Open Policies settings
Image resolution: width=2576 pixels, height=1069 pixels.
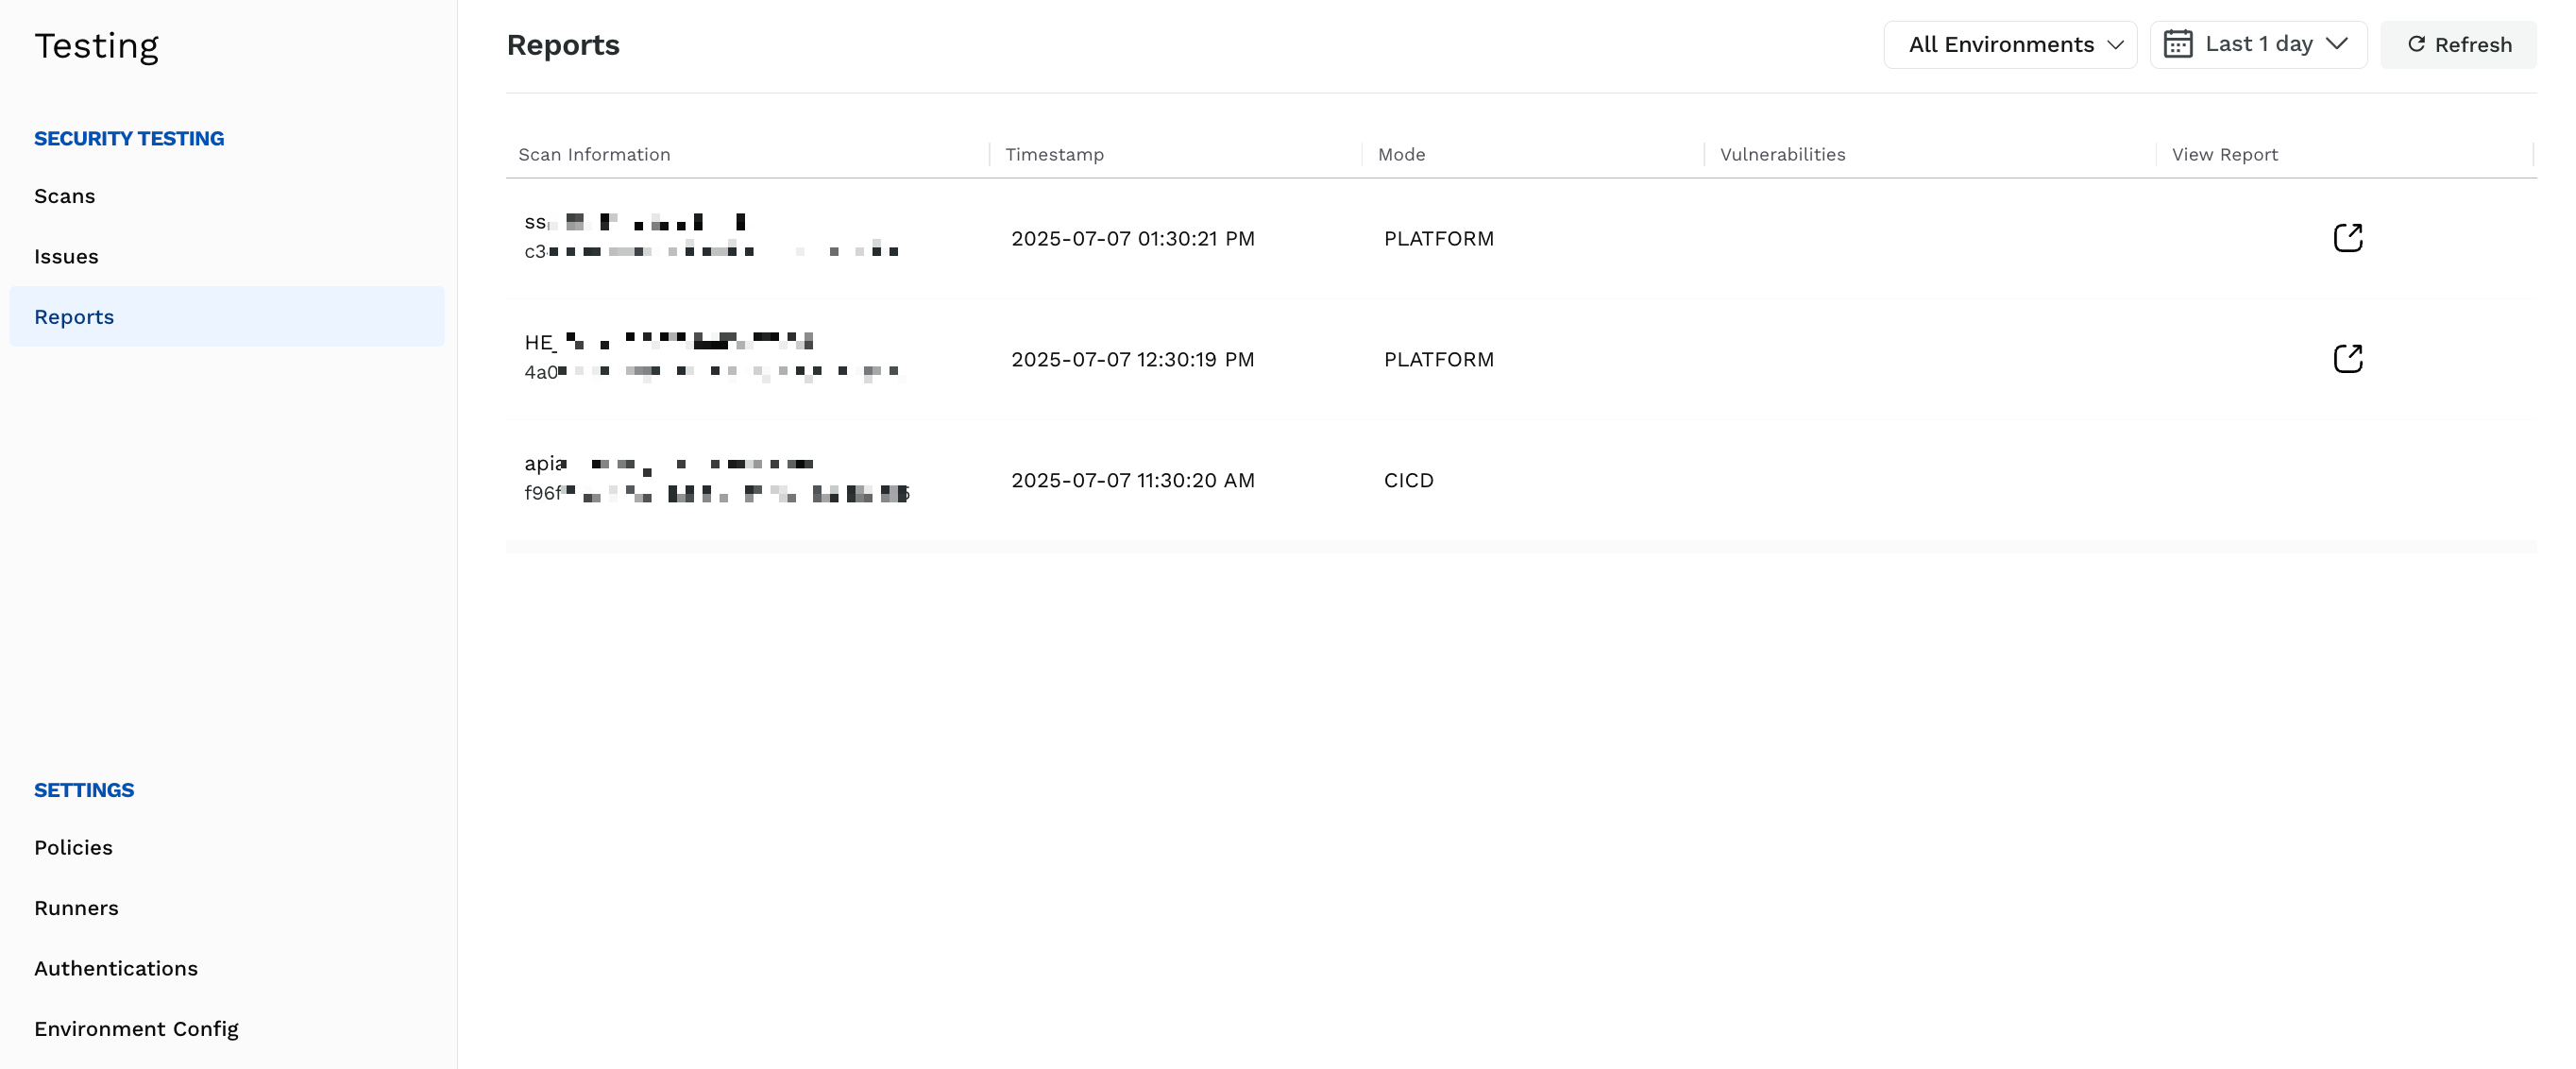tap(73, 847)
